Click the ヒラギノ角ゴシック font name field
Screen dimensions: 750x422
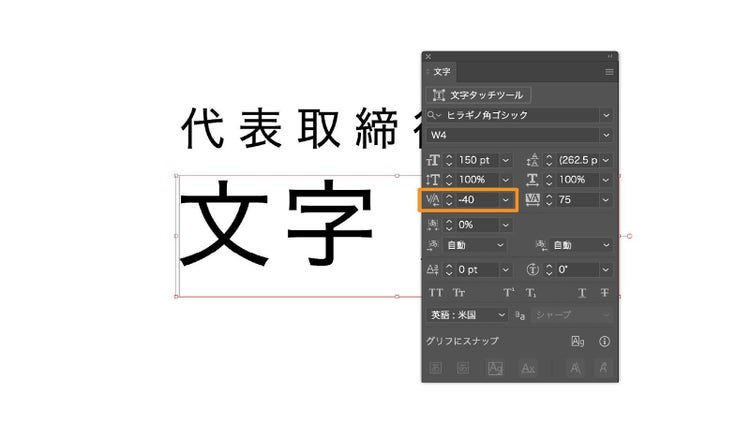(x=520, y=115)
